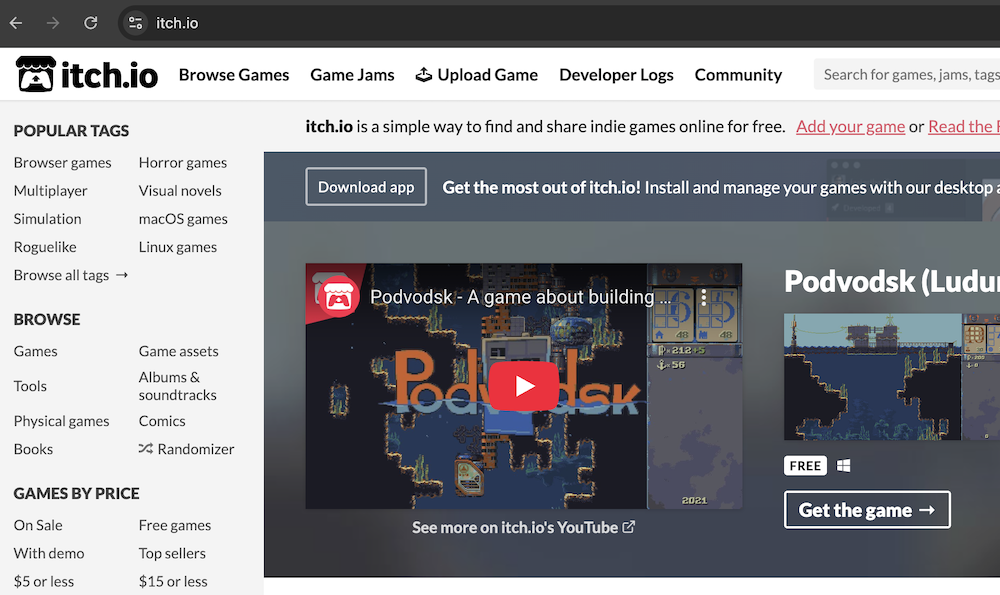Expand Browse all tags arrow link

(x=71, y=275)
